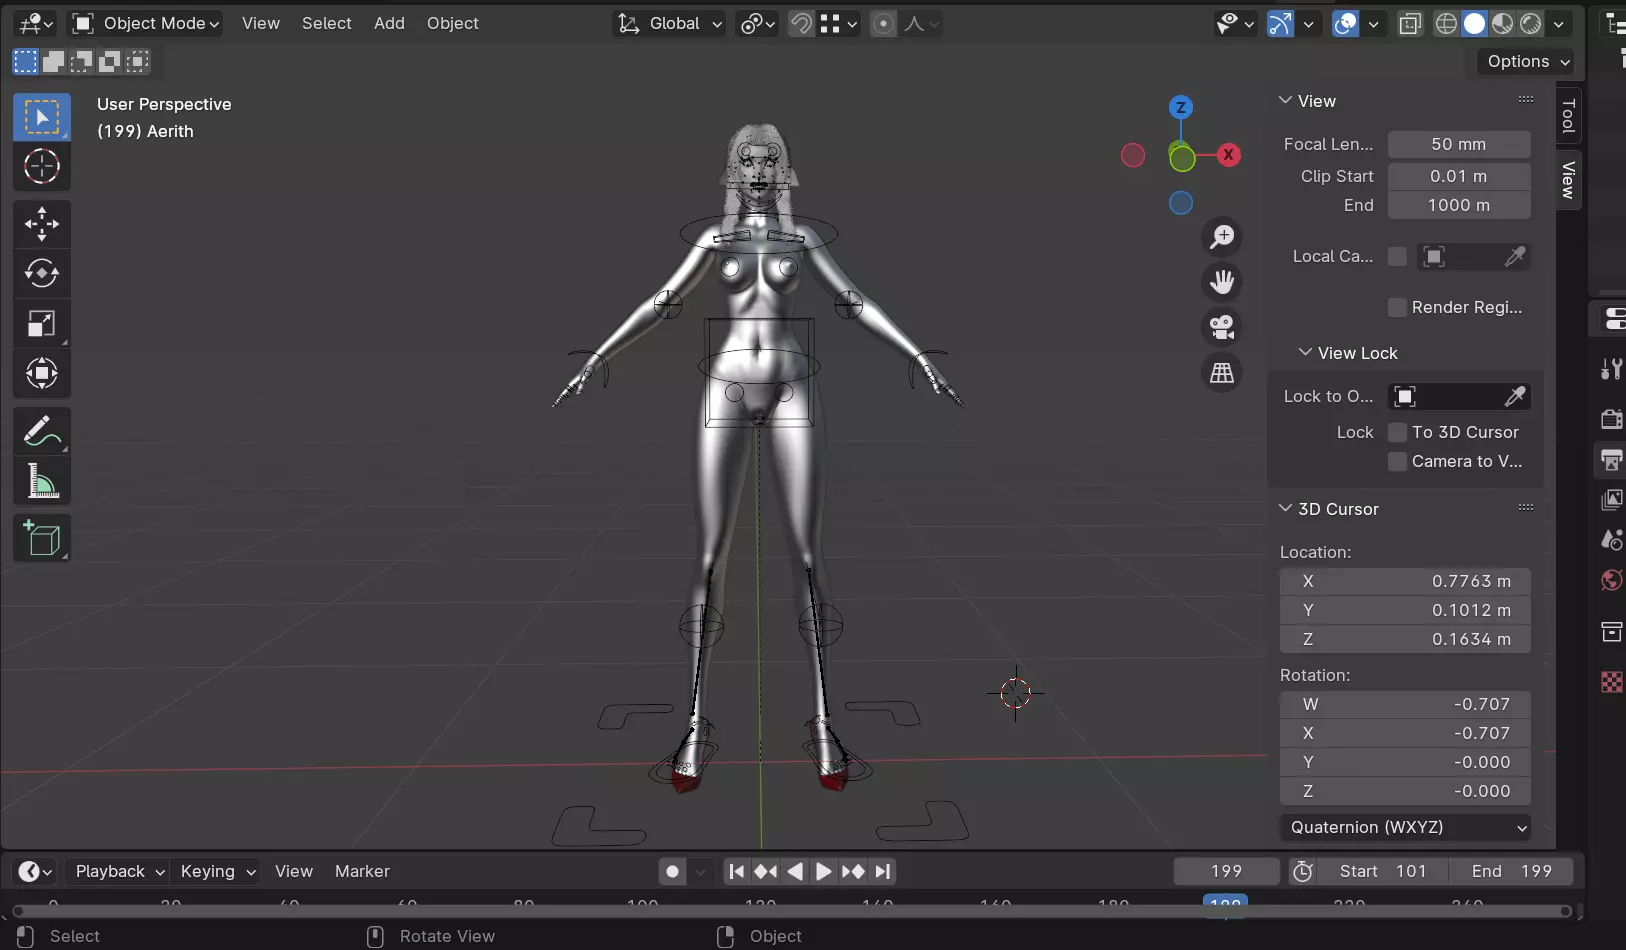The width and height of the screenshot is (1626, 950).
Task: Click the Focal Length 50 mm field
Action: (x=1459, y=144)
